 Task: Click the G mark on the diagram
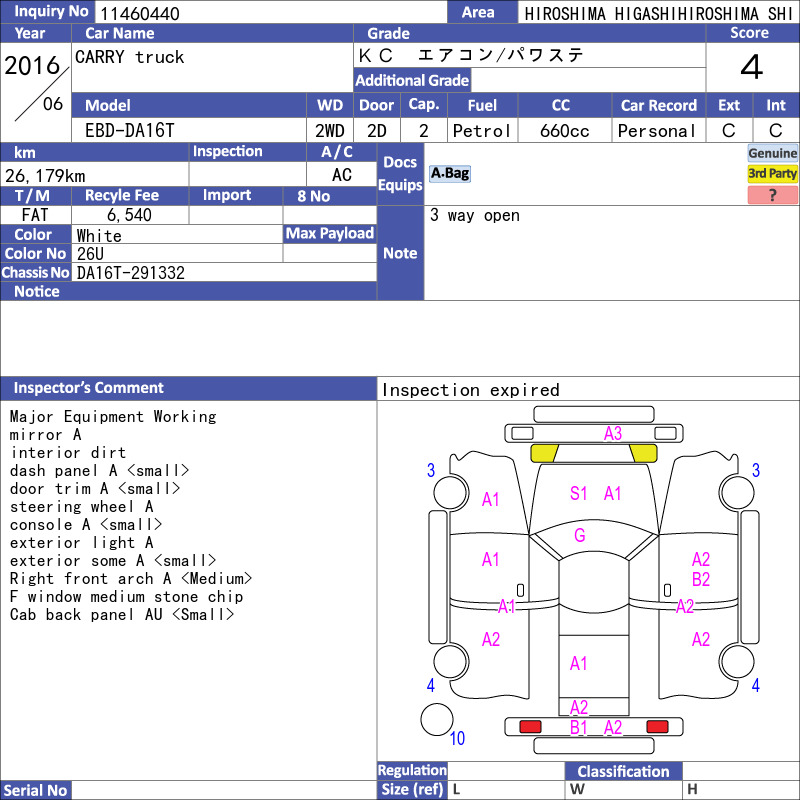pos(580,535)
